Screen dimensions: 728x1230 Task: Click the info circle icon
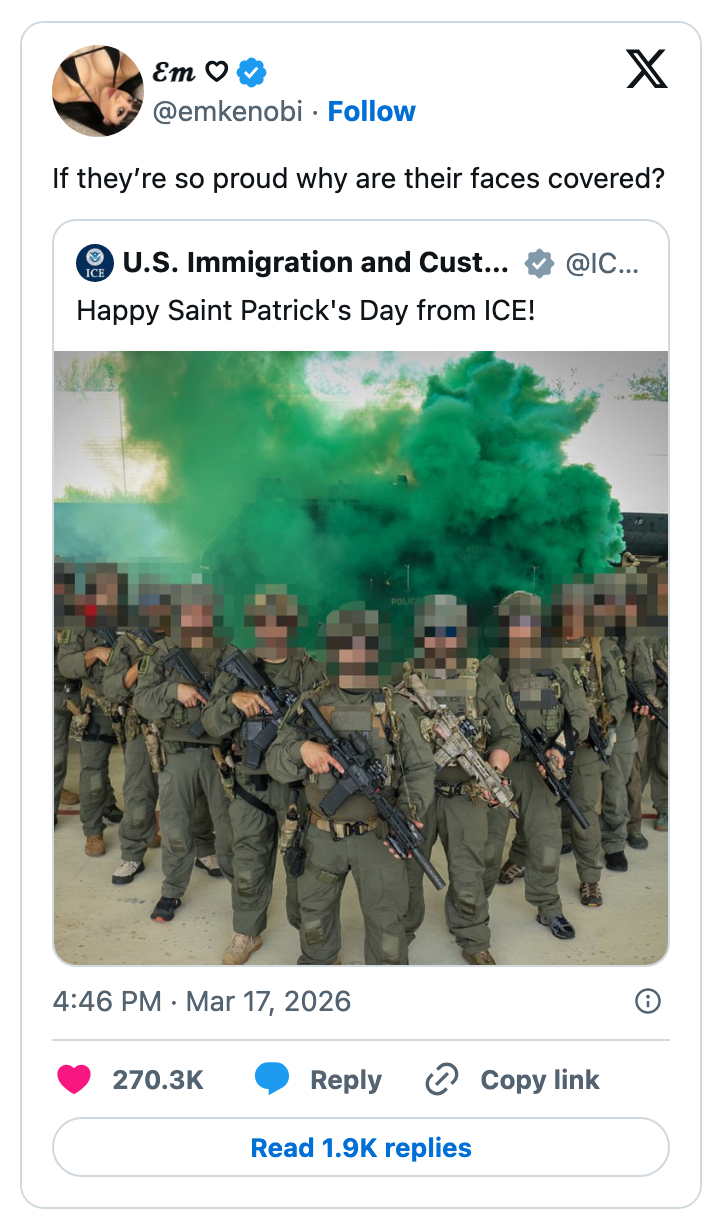[648, 1001]
